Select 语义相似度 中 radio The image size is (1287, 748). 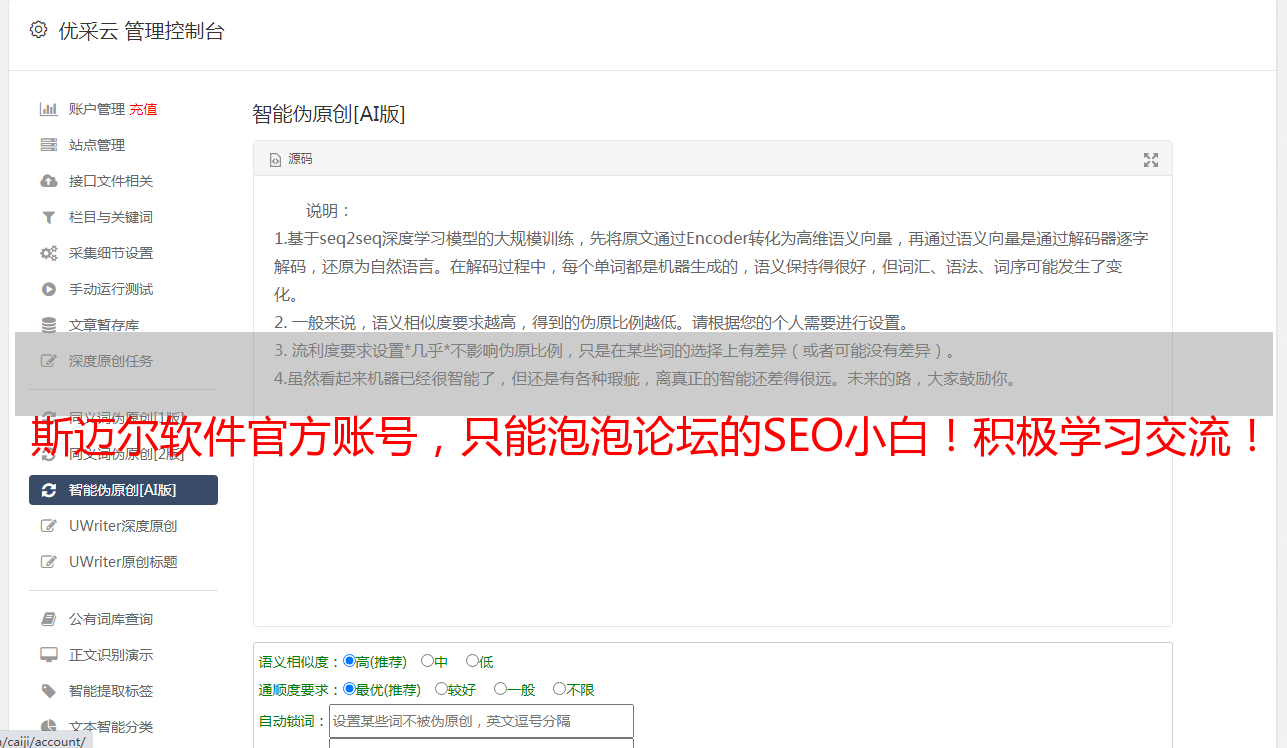[427, 661]
